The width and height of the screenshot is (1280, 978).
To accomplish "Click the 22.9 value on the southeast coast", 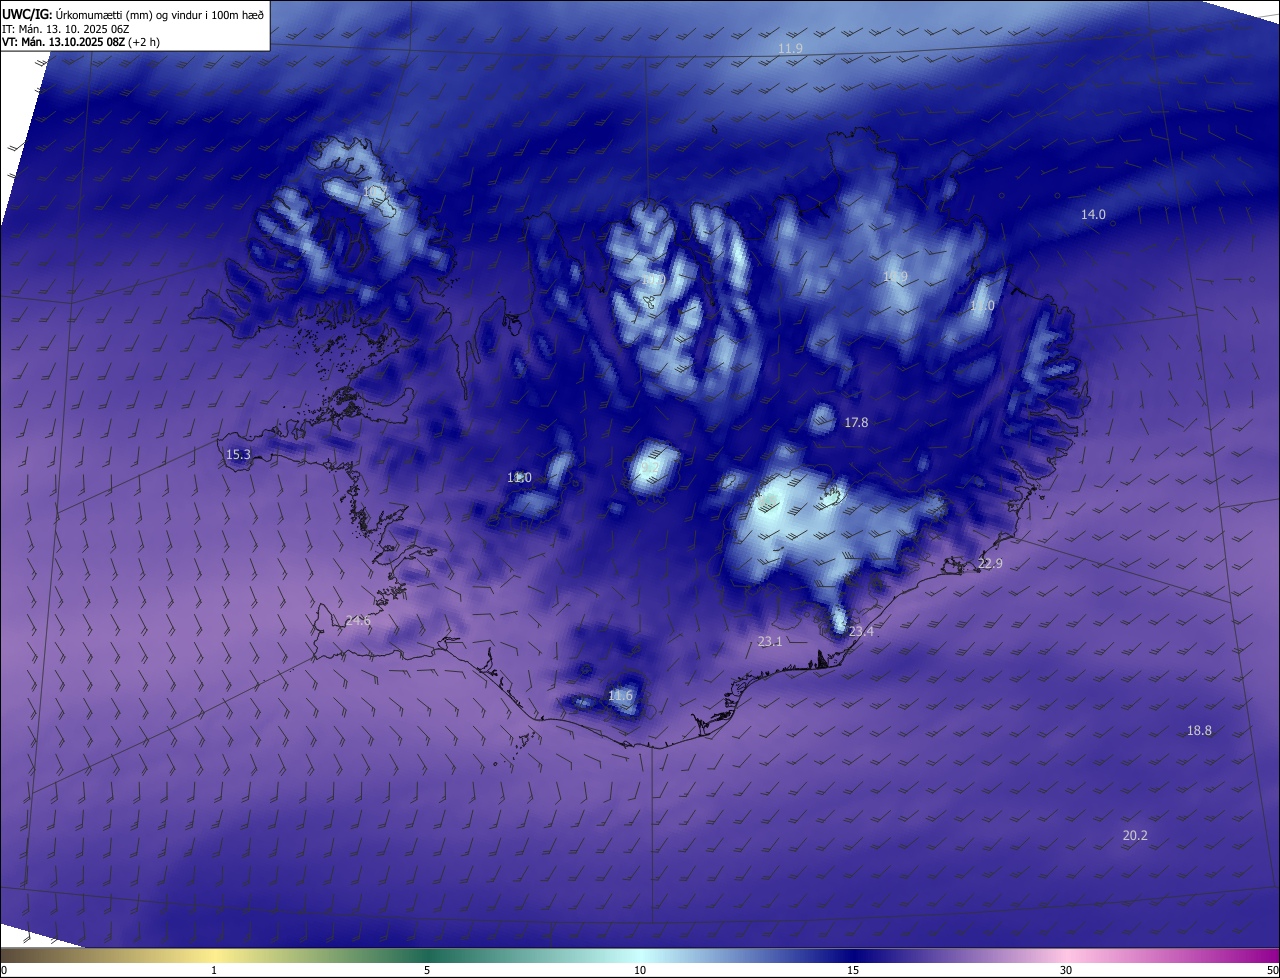I will tap(990, 564).
